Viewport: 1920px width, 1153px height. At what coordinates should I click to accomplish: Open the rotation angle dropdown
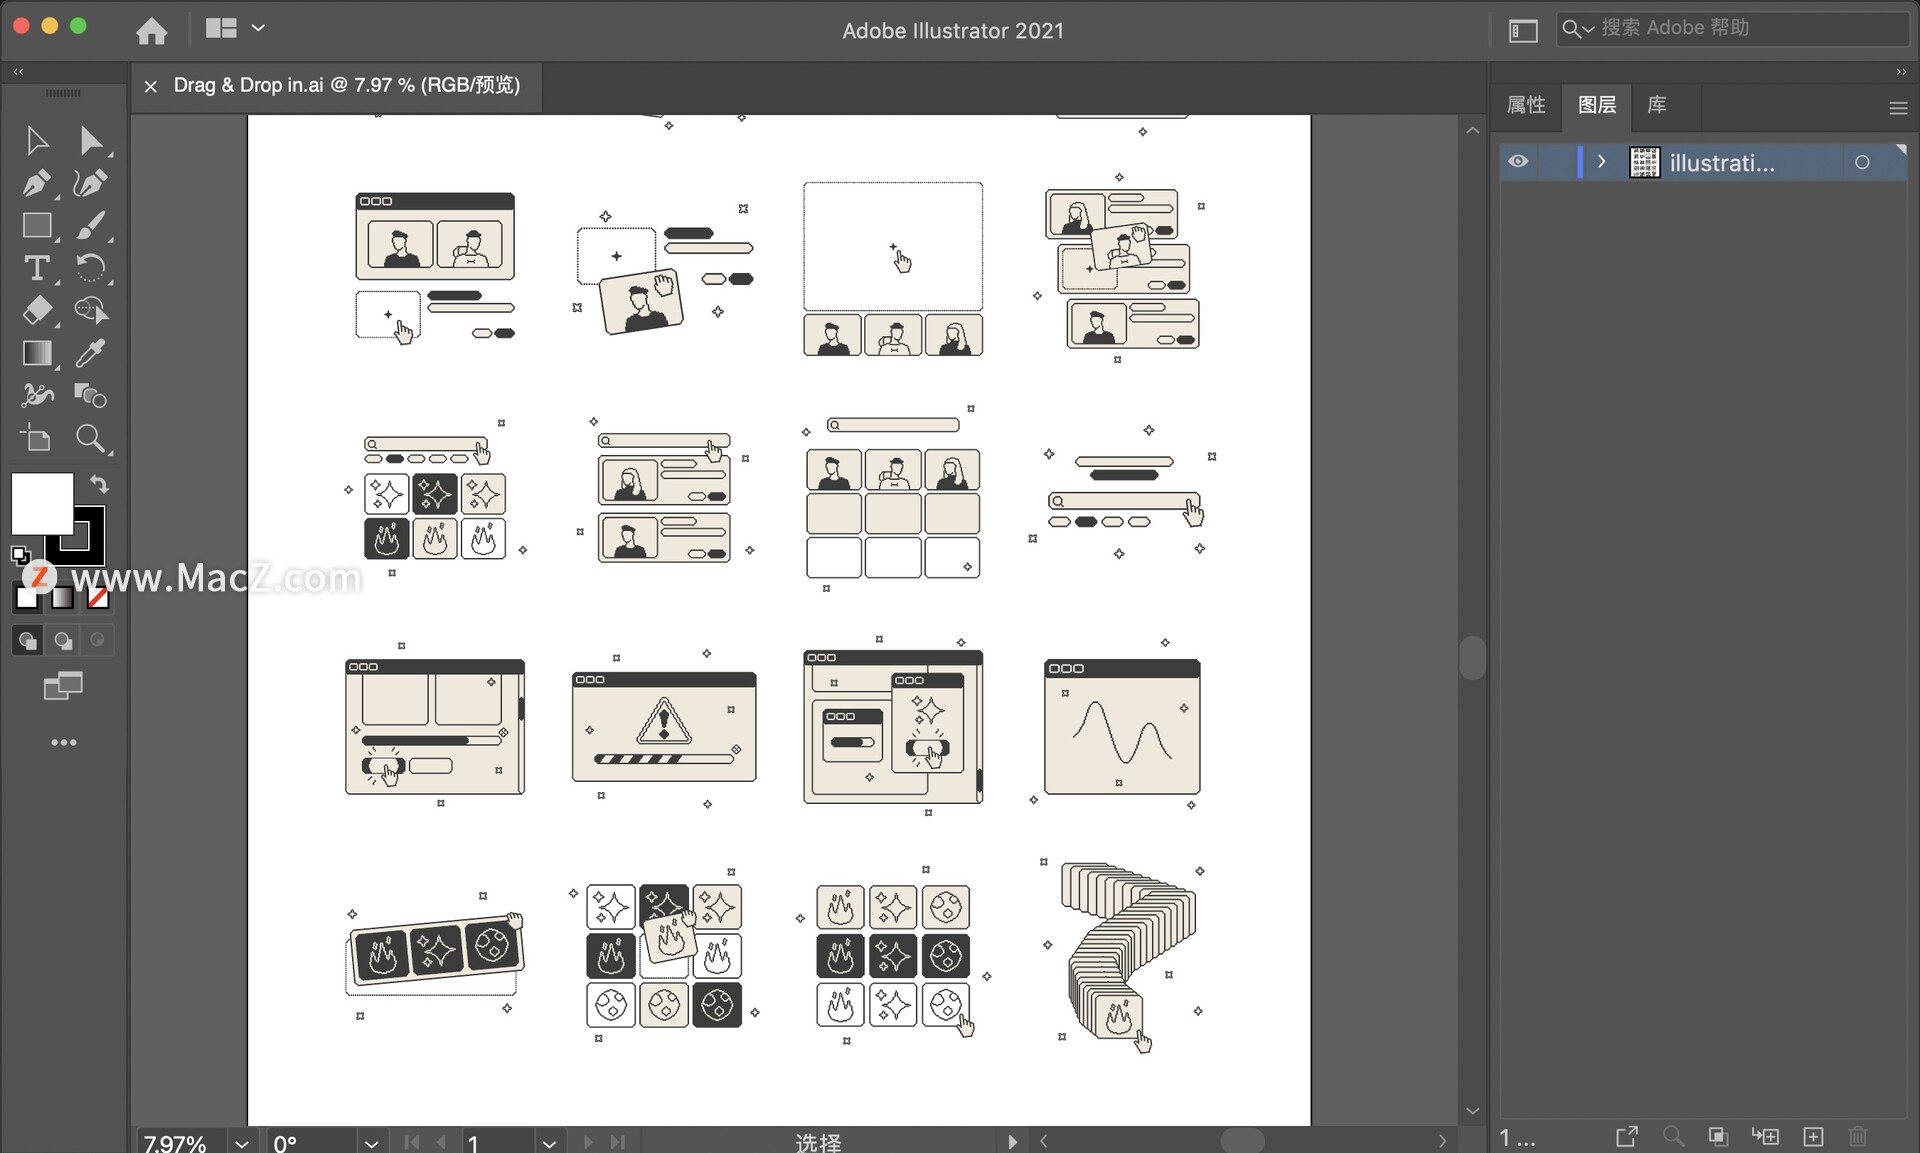point(371,1142)
